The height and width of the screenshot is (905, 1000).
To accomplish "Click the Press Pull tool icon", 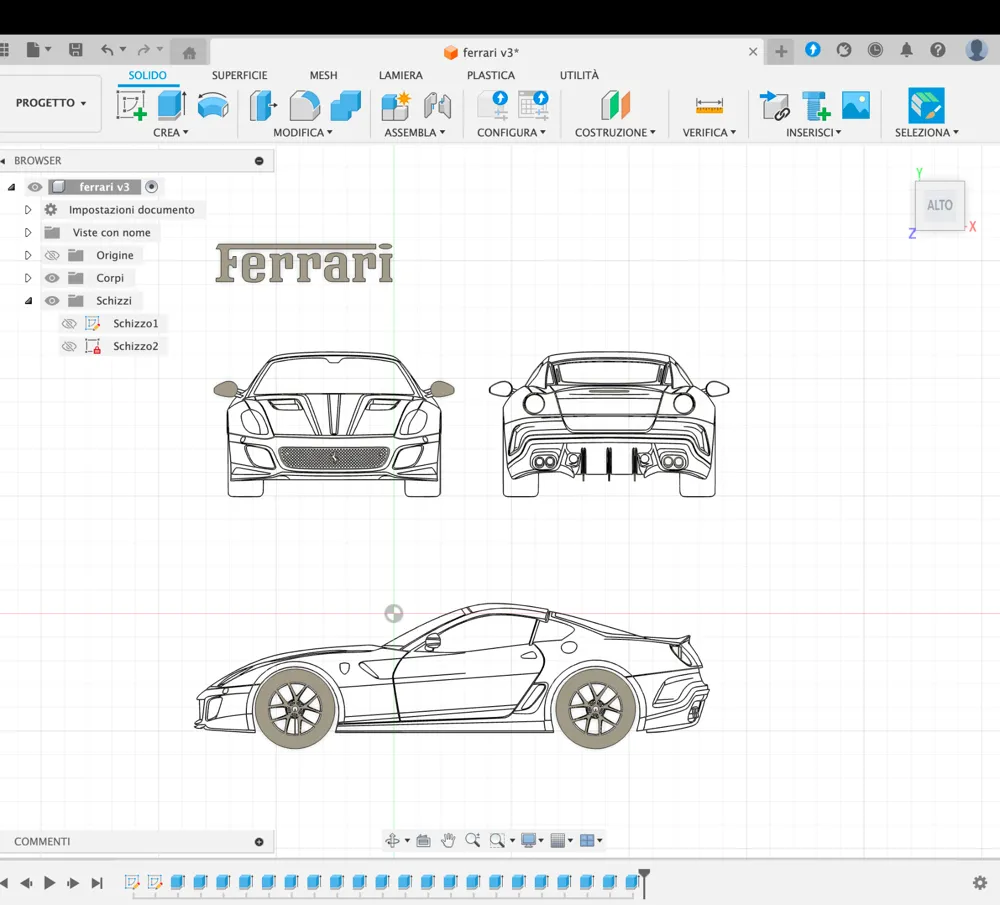I will [263, 105].
